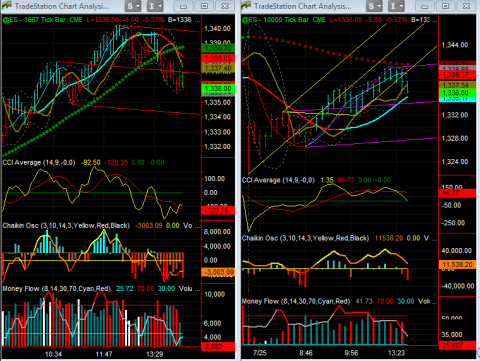Select the red 1,338.05 price marker
This screenshot has height=361, width=480.
click(218, 58)
